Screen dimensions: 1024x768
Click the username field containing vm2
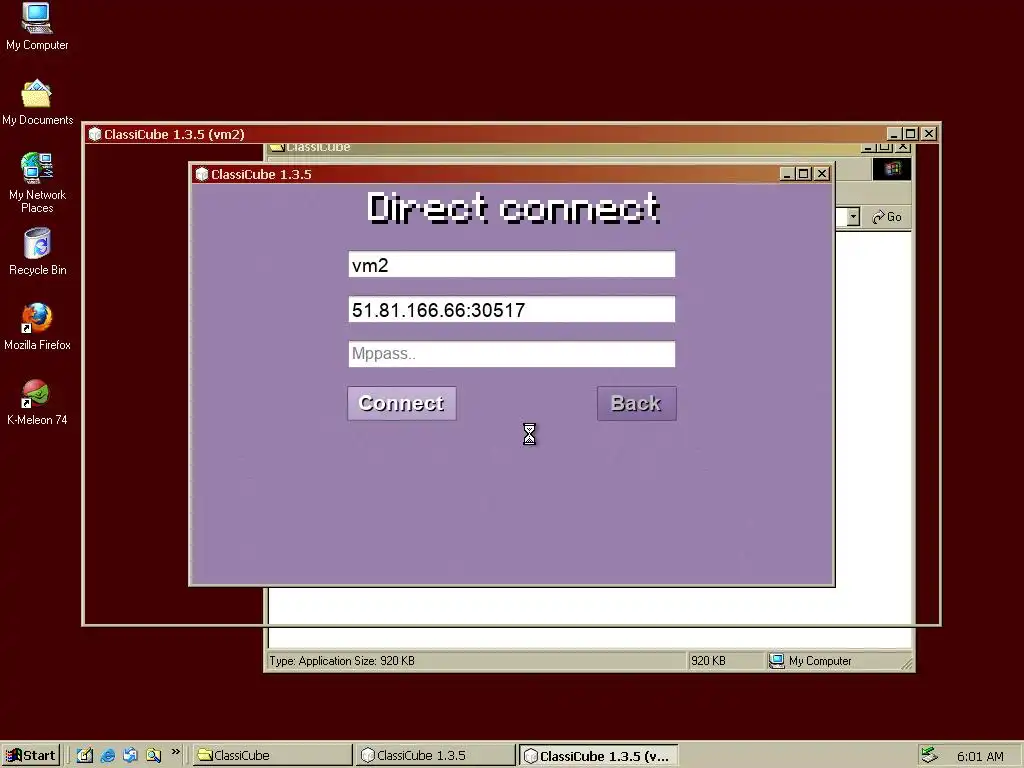coord(511,264)
